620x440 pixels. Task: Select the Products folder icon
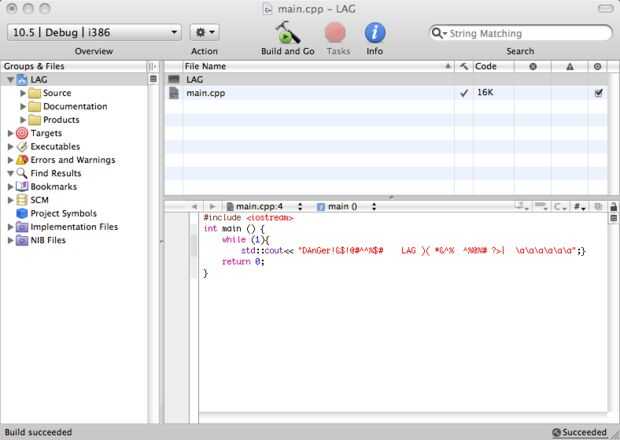tap(35, 120)
